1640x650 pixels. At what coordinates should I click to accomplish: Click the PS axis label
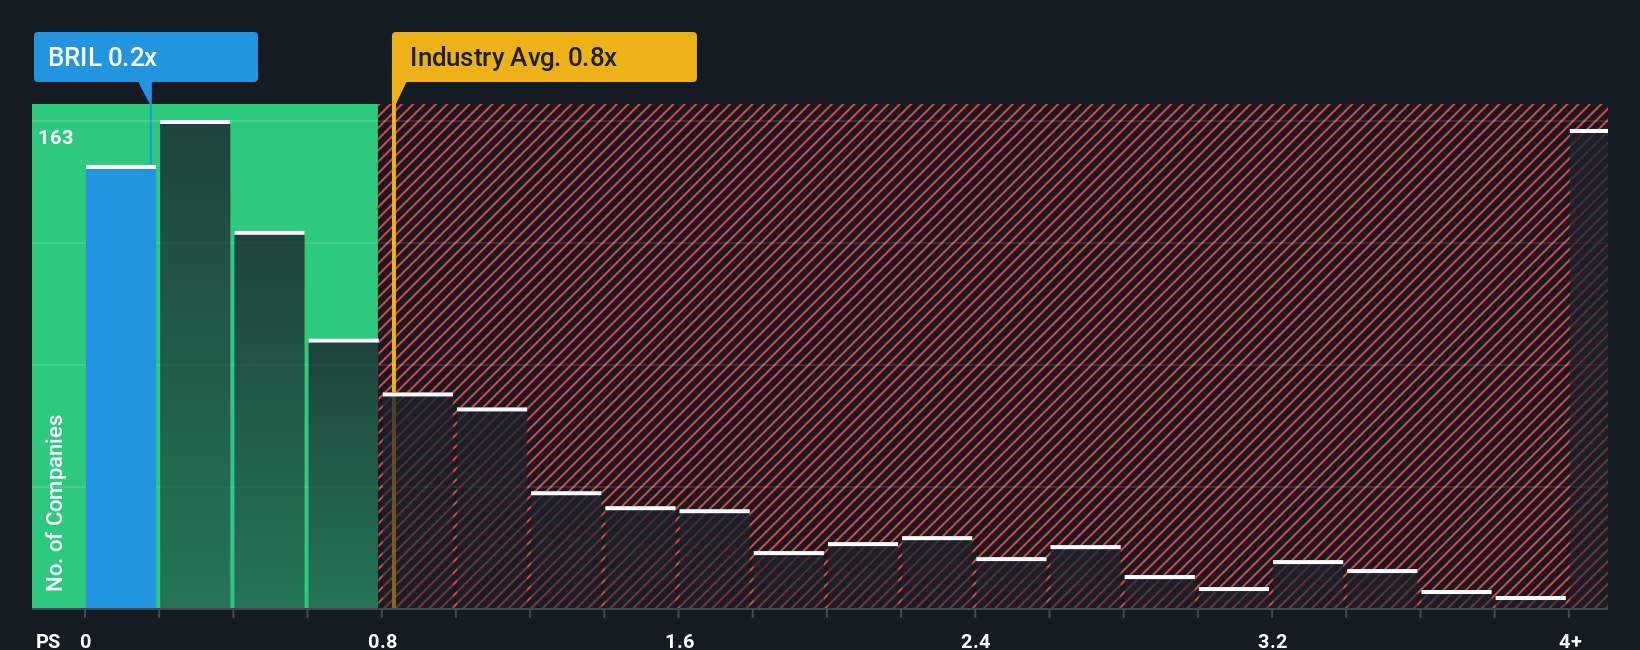point(48,641)
